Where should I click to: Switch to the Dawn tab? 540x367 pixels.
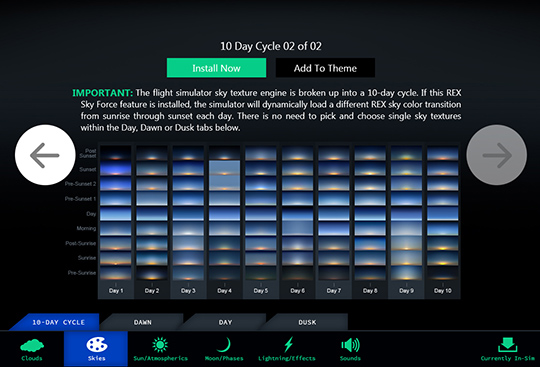pyautogui.click(x=143, y=322)
